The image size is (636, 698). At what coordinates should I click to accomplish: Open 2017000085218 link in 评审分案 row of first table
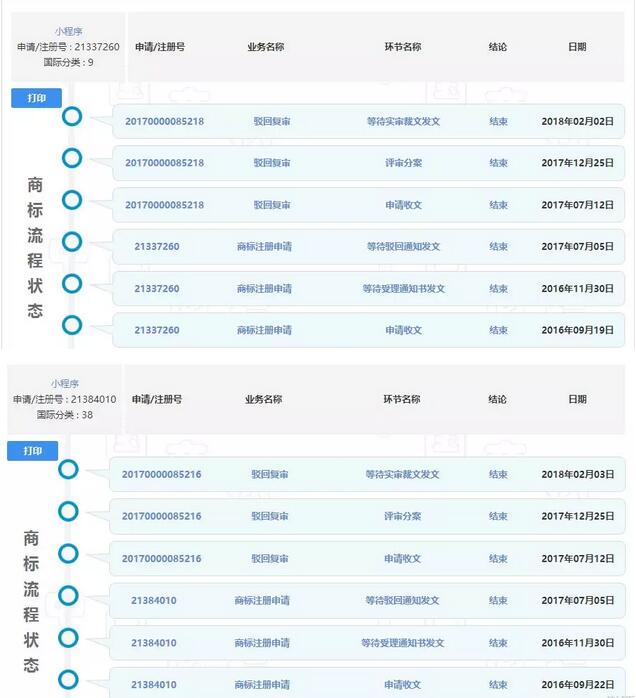point(164,163)
